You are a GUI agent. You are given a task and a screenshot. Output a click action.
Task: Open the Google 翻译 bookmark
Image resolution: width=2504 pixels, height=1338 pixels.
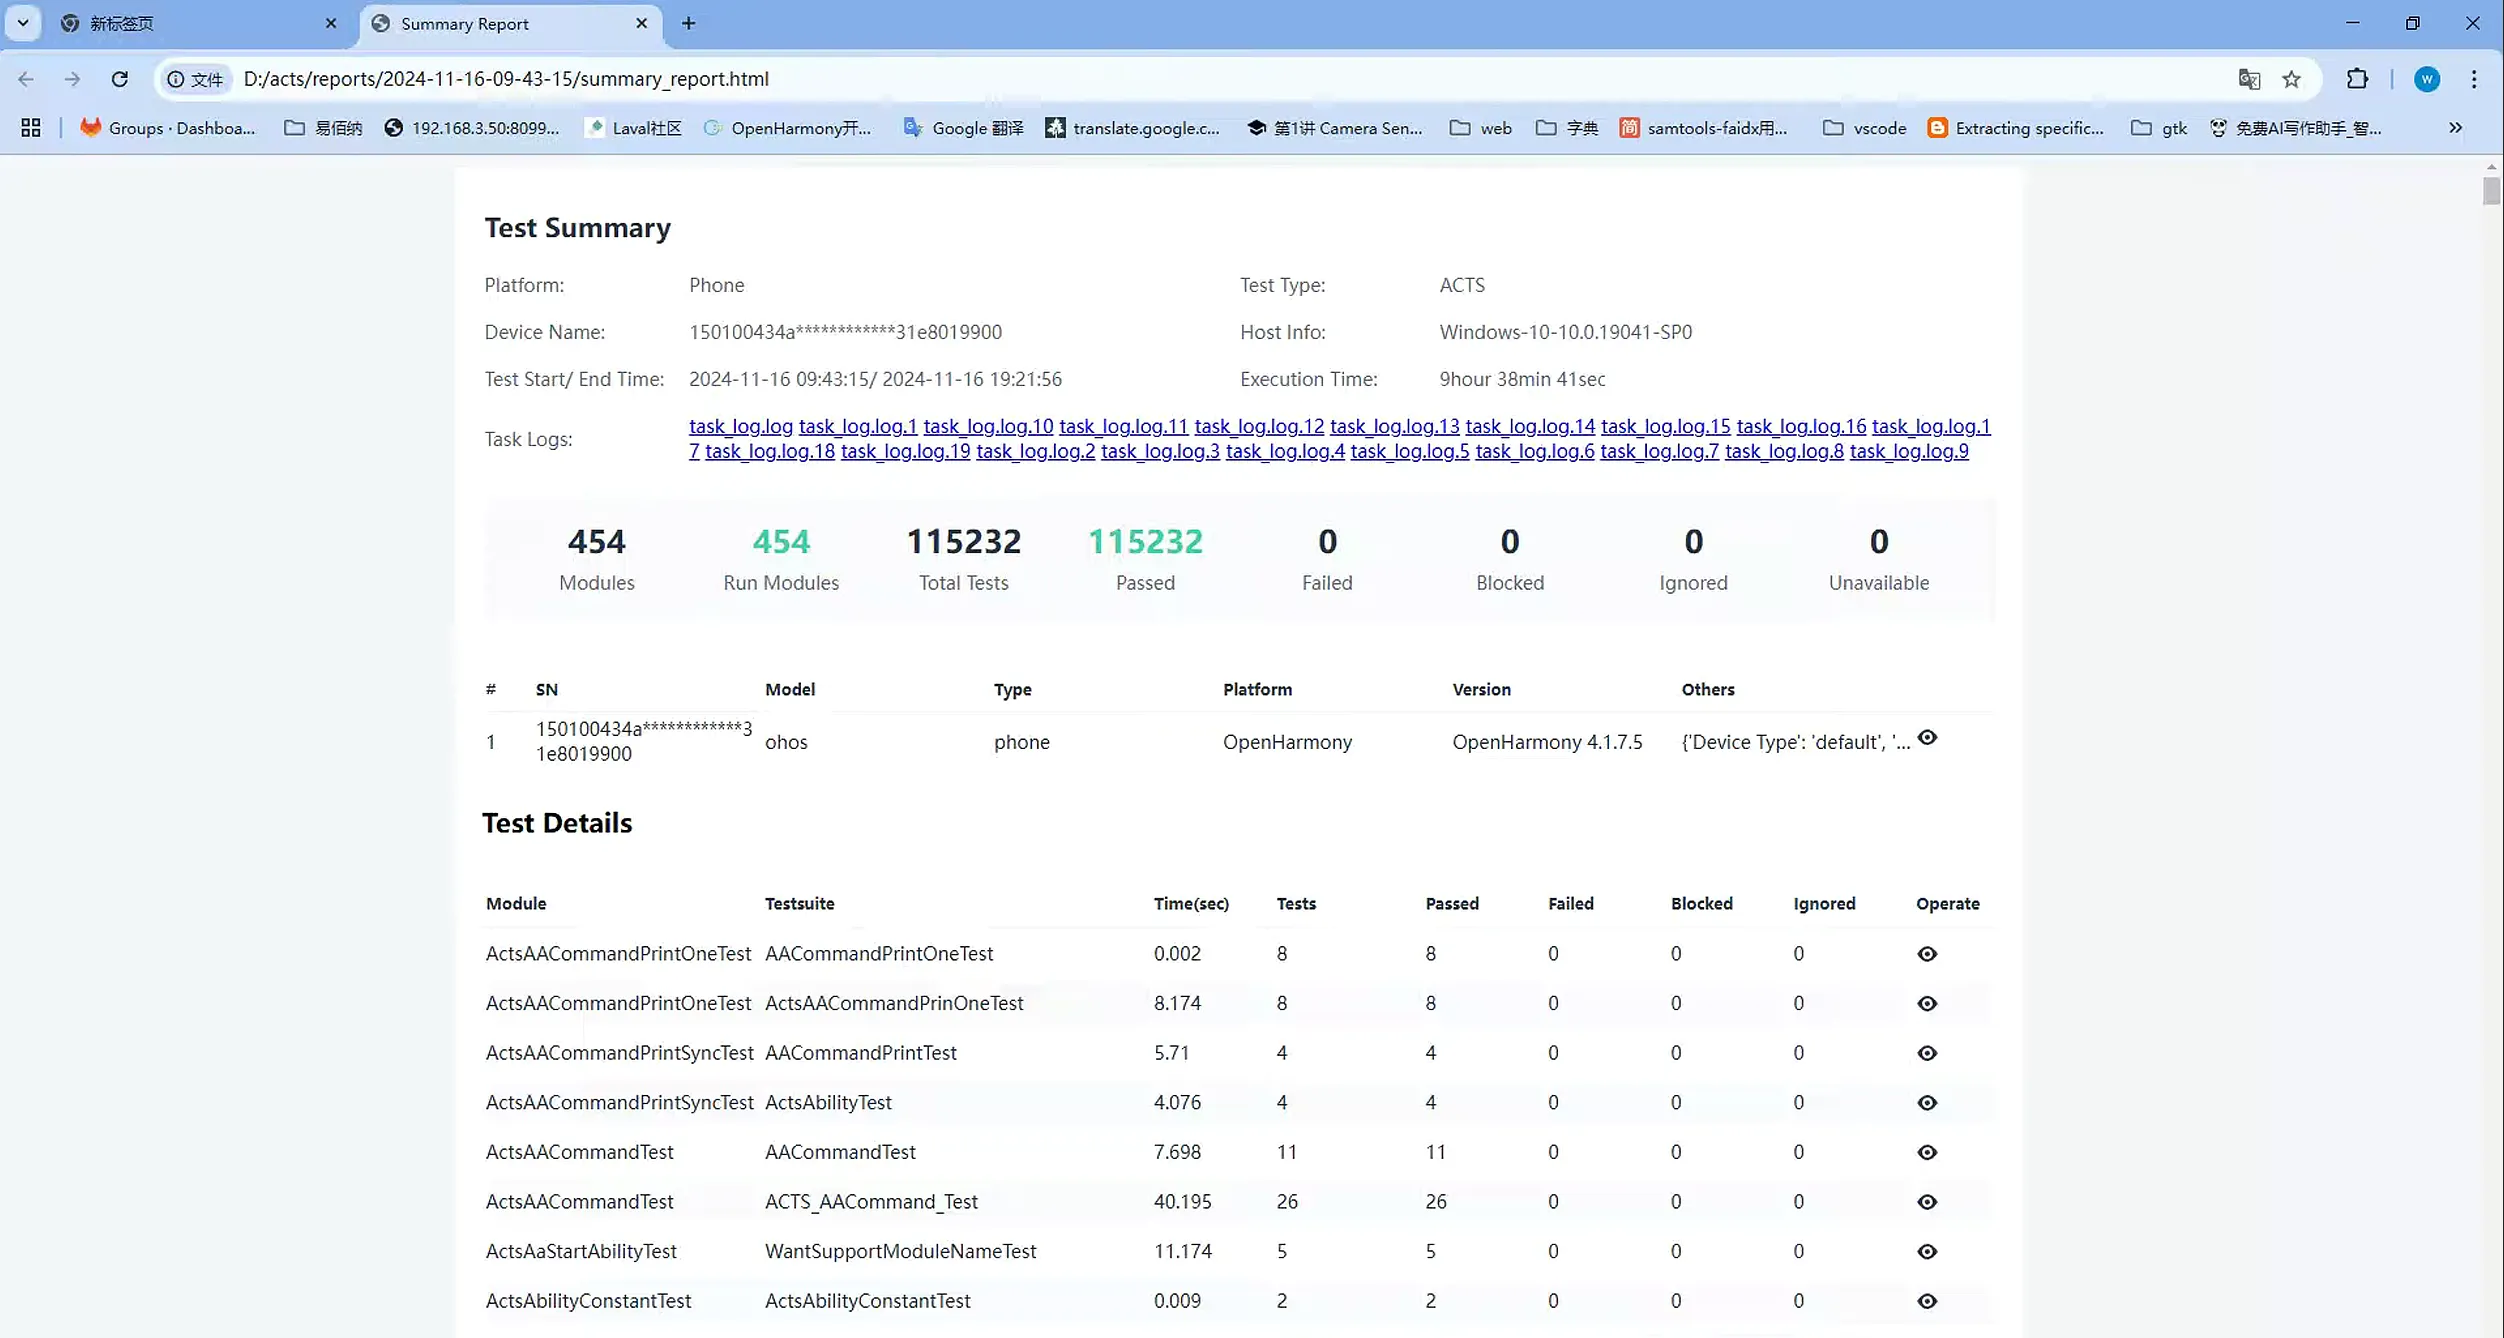coord(964,128)
